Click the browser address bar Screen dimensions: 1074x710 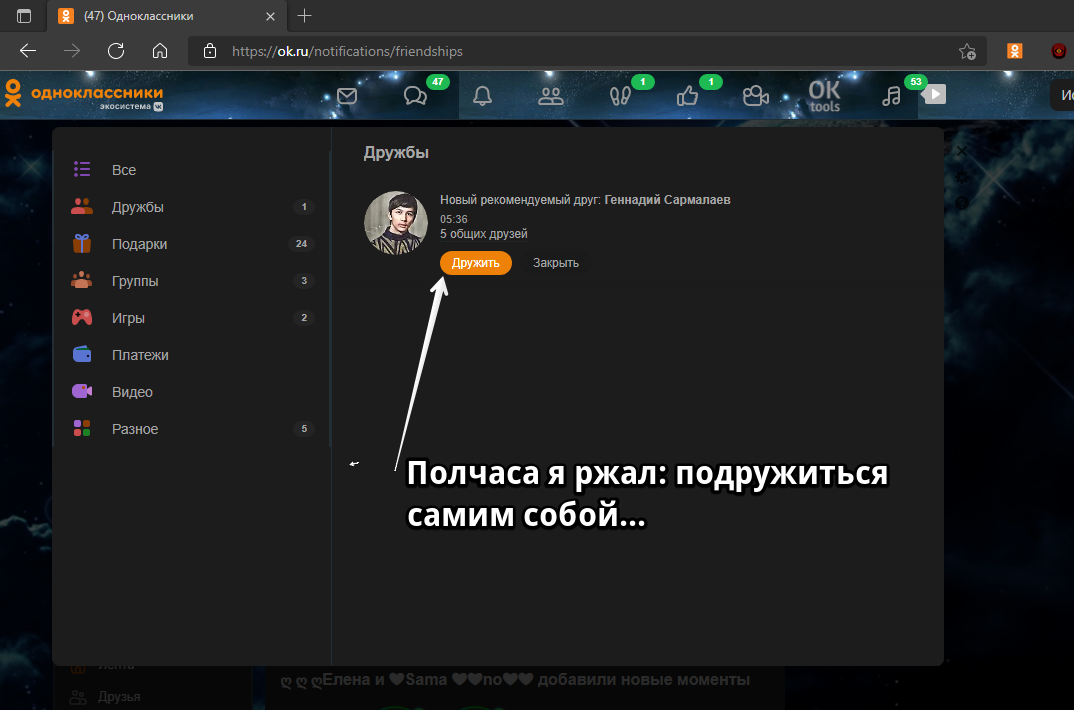click(580, 51)
